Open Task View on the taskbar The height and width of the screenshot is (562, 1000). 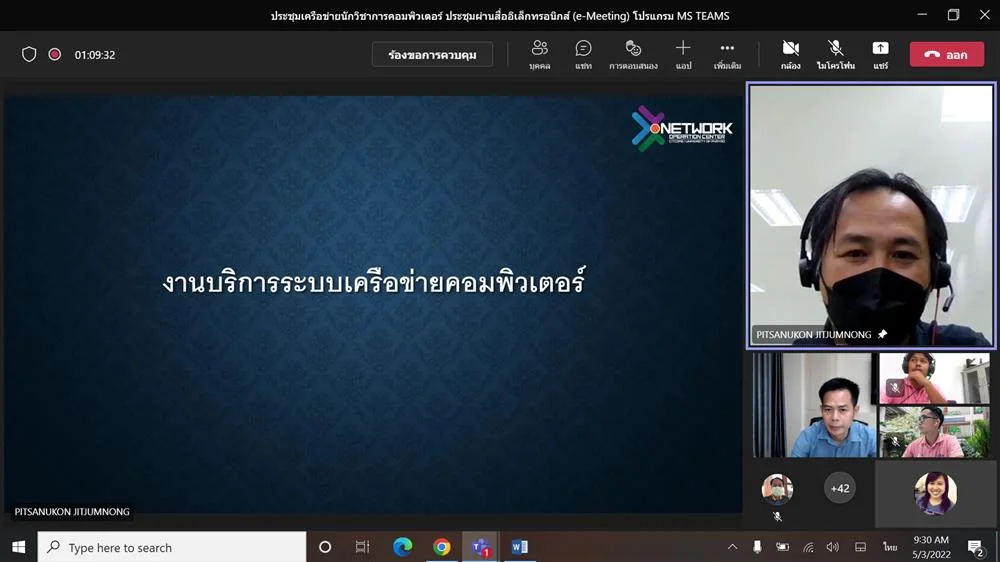tap(362, 547)
